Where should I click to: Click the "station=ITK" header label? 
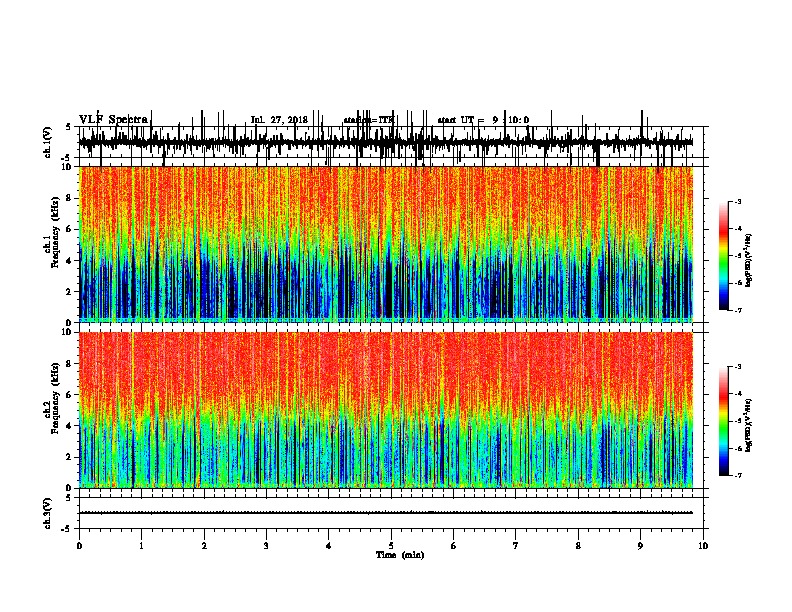click(369, 120)
